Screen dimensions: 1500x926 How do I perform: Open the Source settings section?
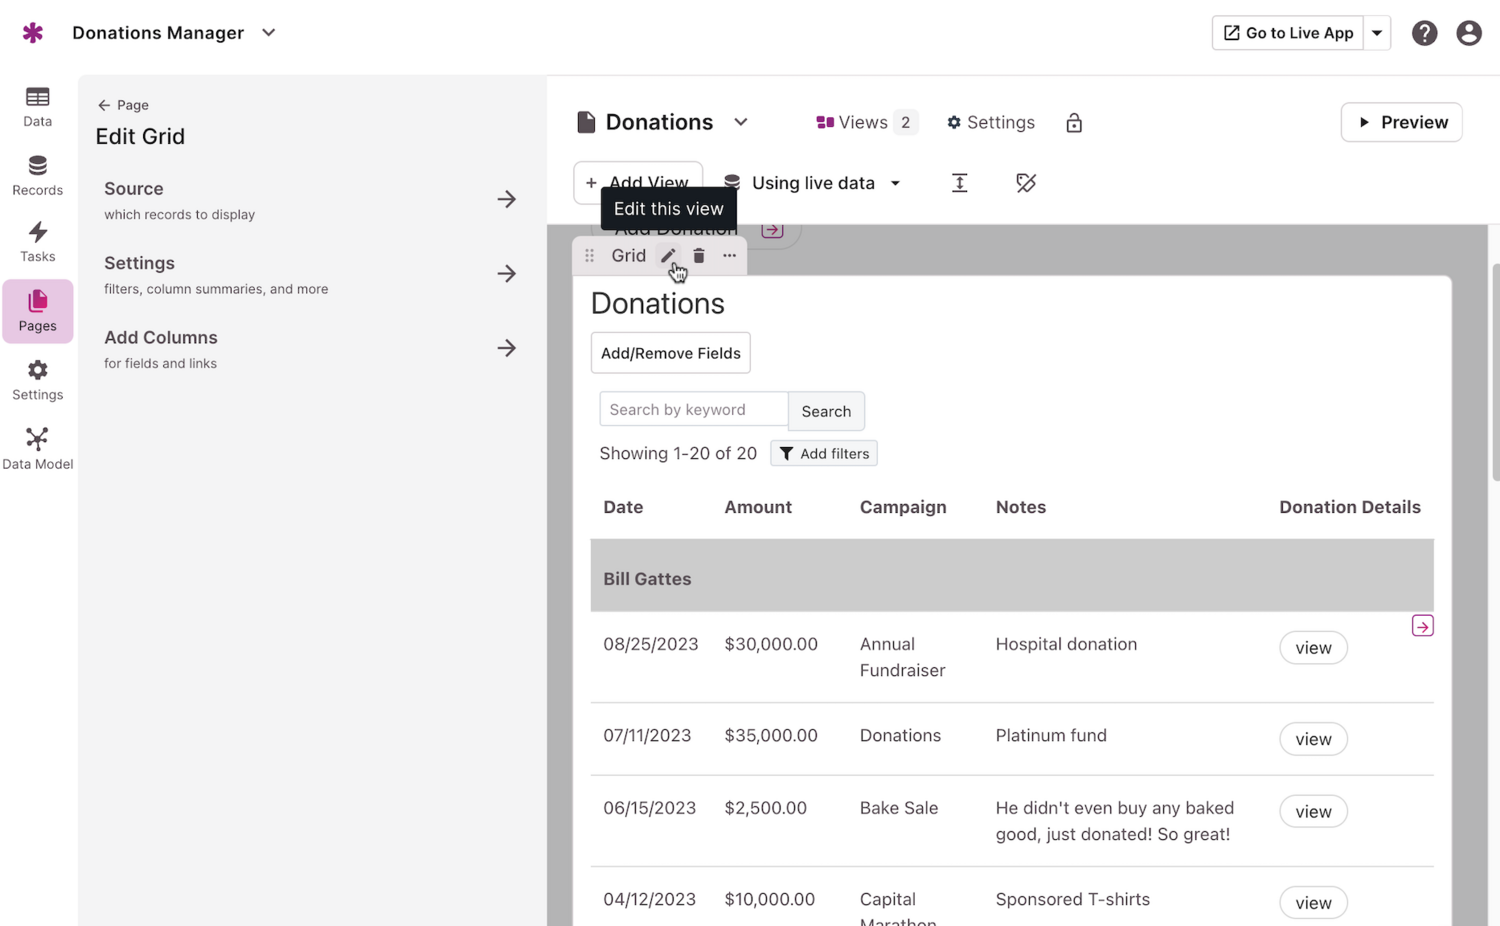310,200
